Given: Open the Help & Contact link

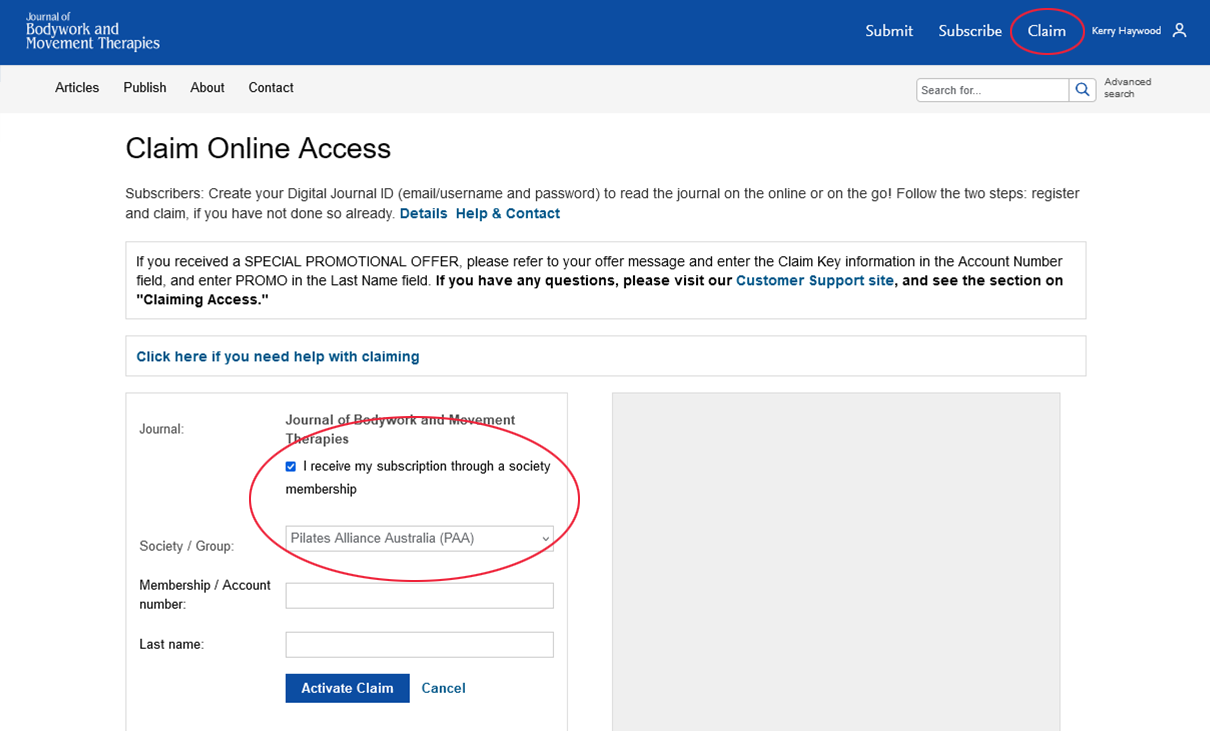Looking at the screenshot, I should click(x=508, y=214).
